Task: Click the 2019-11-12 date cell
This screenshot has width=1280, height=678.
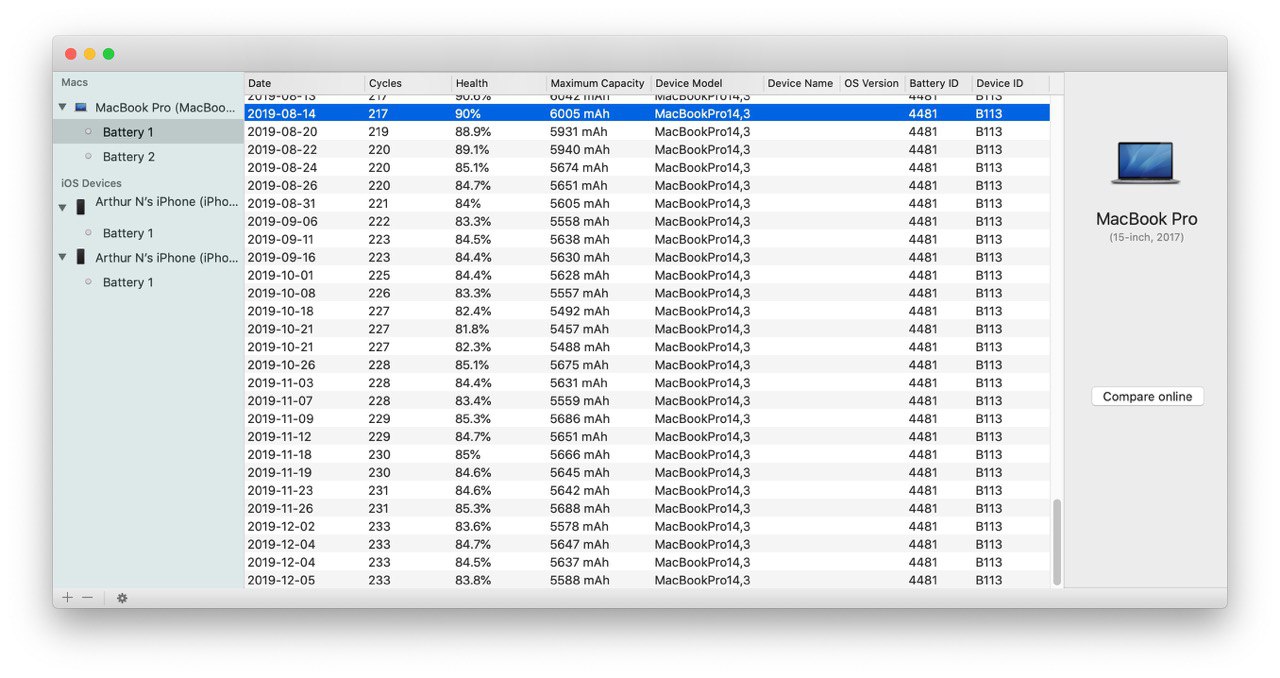Action: click(x=282, y=437)
